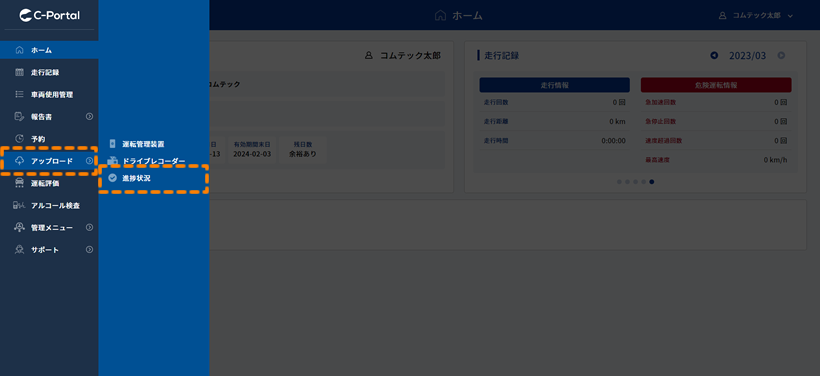Click the サポート icon
Image resolution: width=820 pixels, height=376 pixels.
pyautogui.click(x=19, y=249)
